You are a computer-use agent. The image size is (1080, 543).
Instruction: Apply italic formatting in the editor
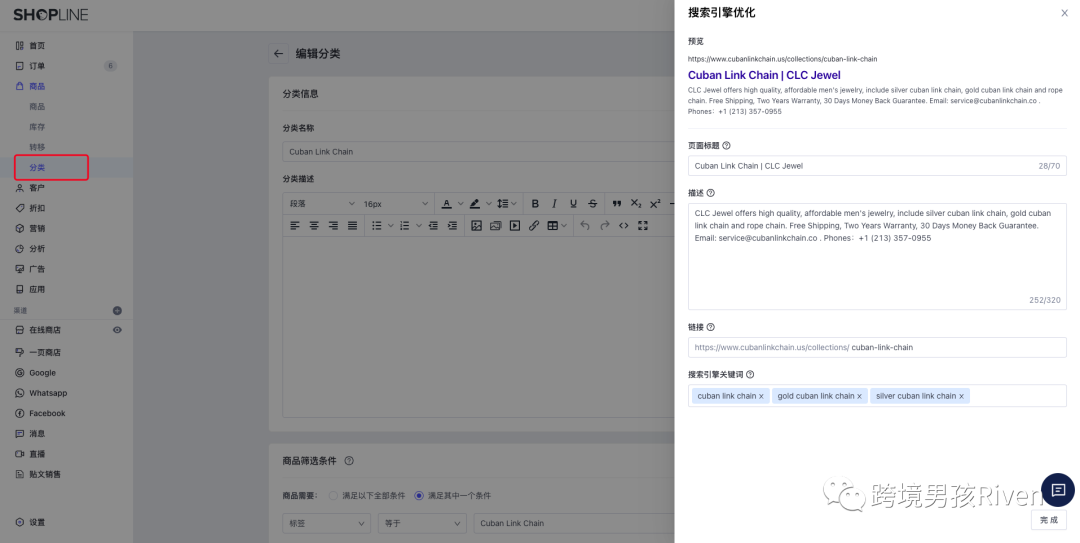tap(554, 204)
